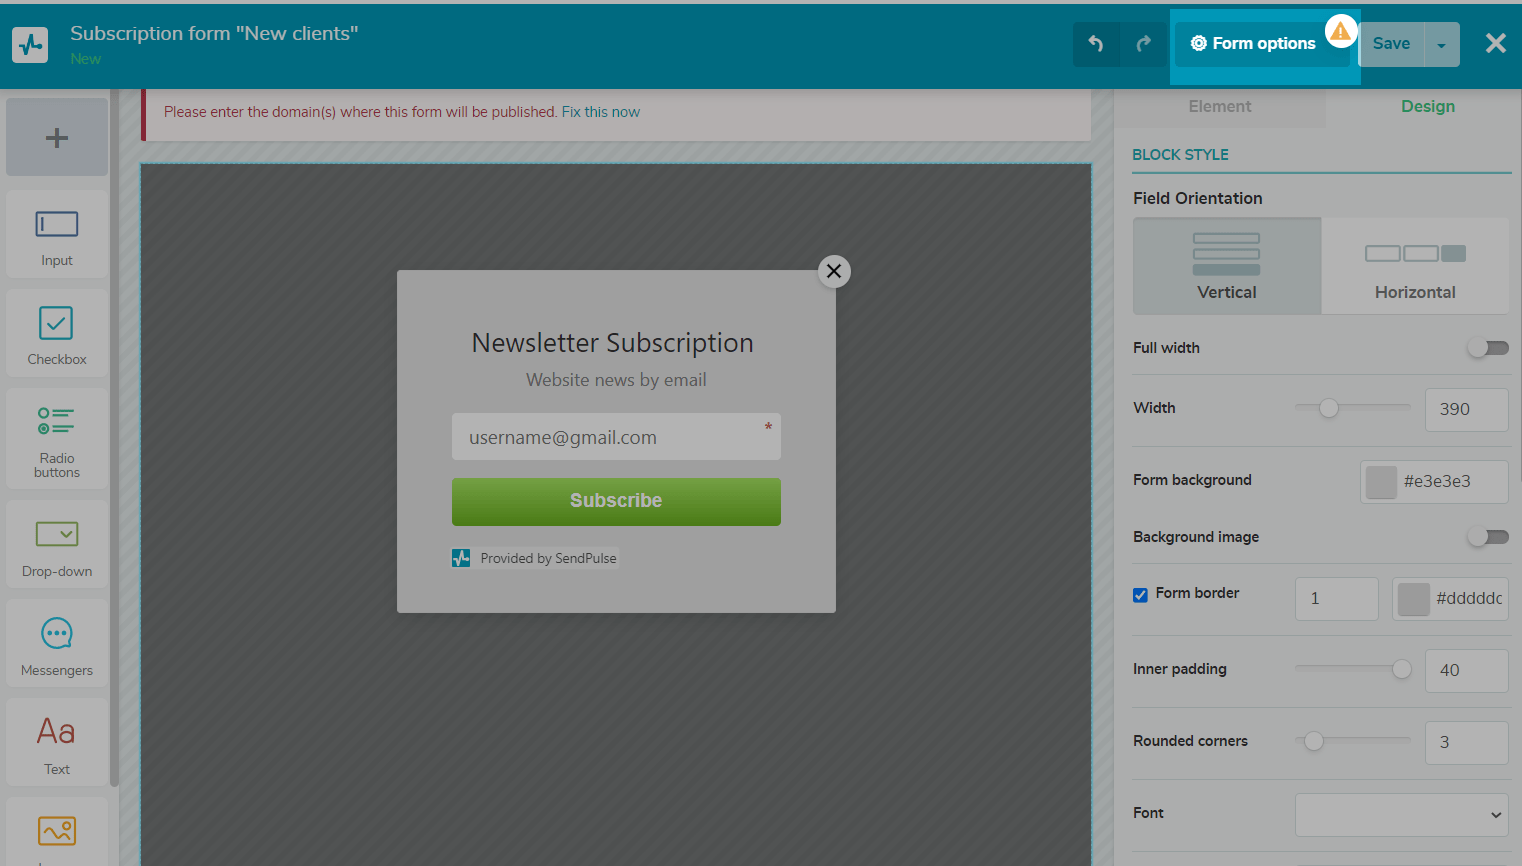Open the Font dropdown list
Viewport: 1522px width, 866px height.
point(1401,815)
